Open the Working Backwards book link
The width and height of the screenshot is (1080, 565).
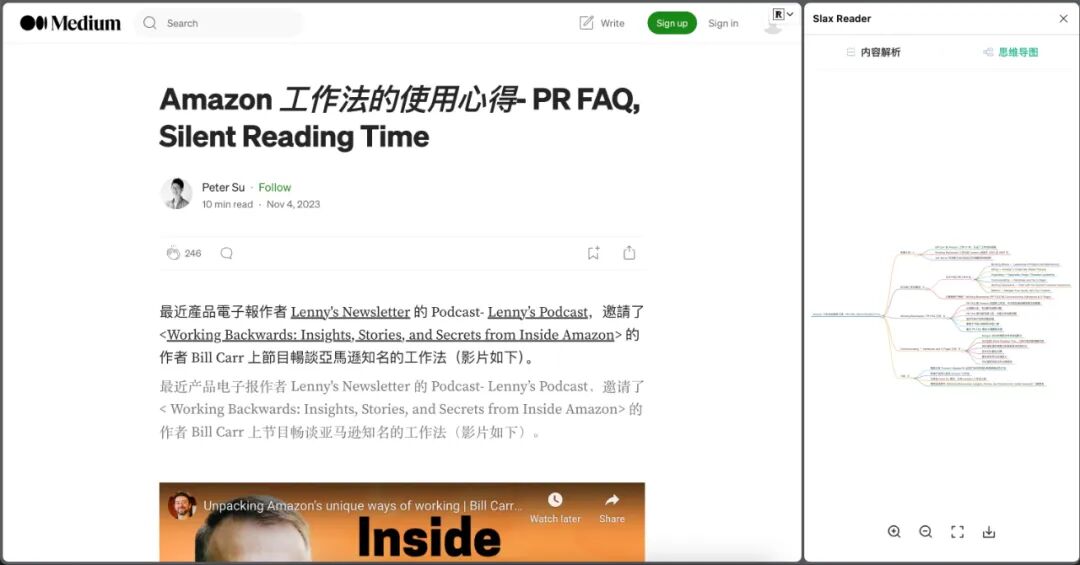pyautogui.click(x=391, y=334)
